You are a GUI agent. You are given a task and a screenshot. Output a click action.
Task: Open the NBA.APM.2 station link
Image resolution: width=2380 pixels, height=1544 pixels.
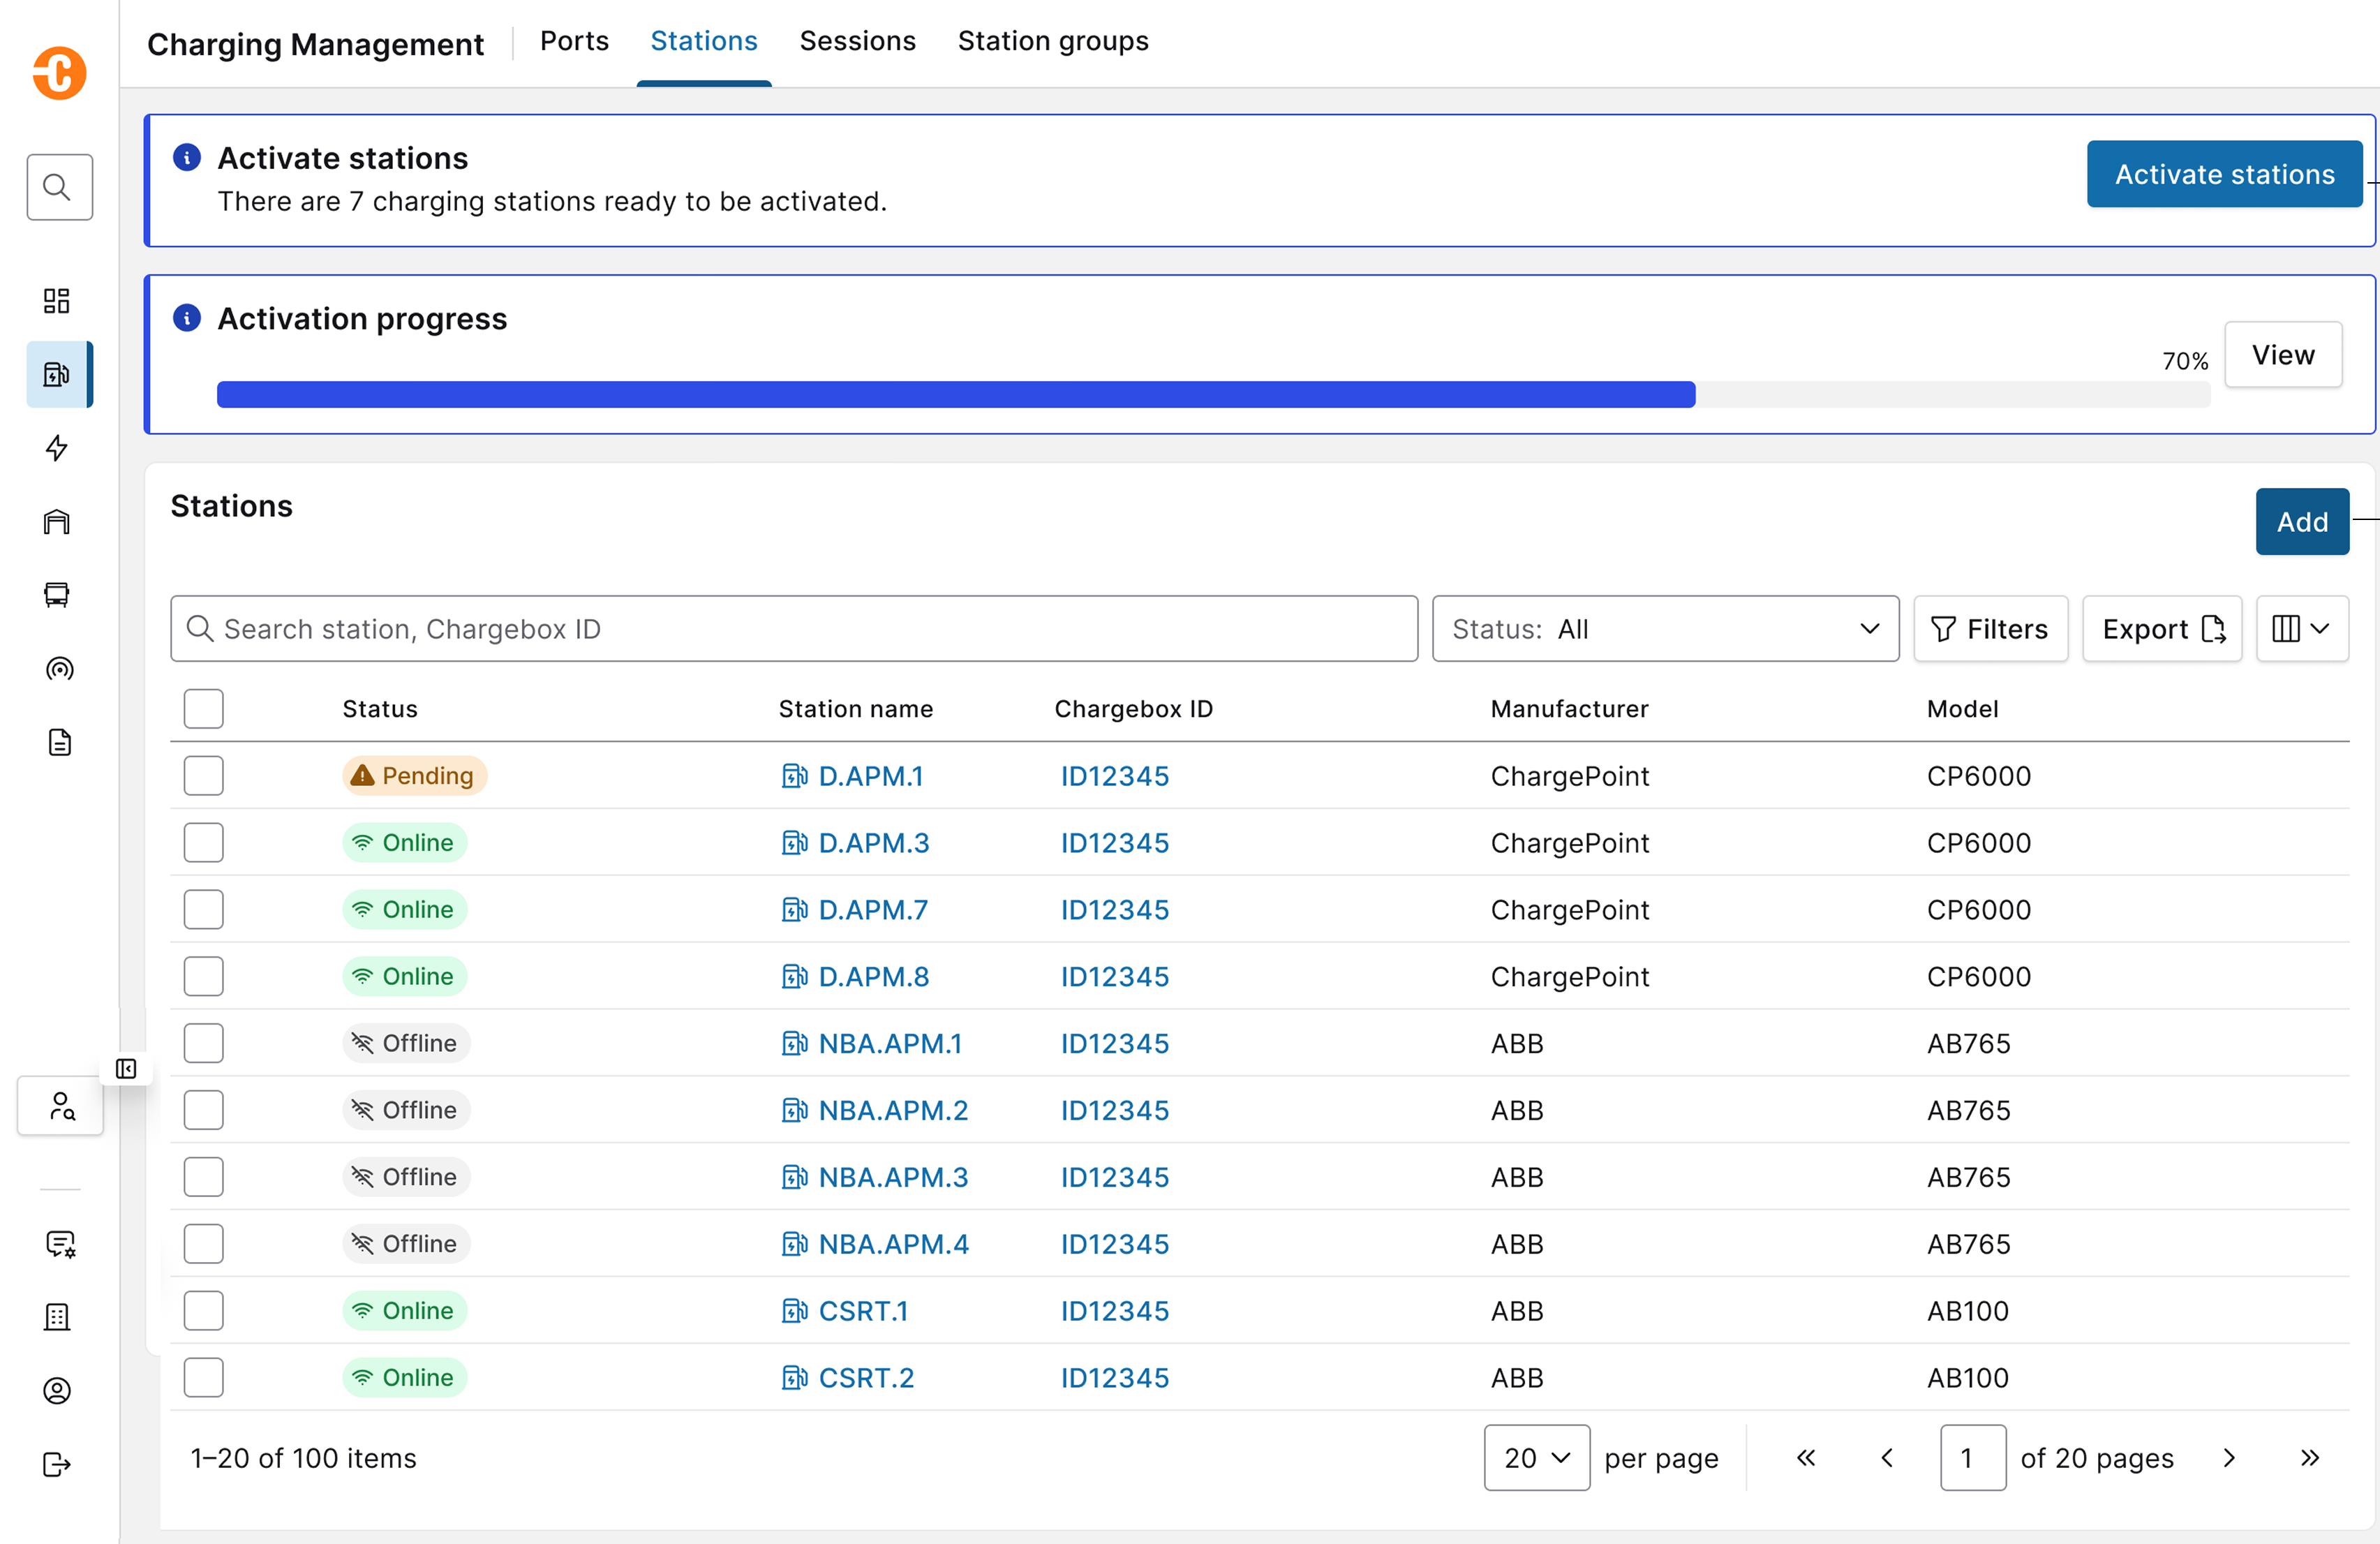click(893, 1110)
